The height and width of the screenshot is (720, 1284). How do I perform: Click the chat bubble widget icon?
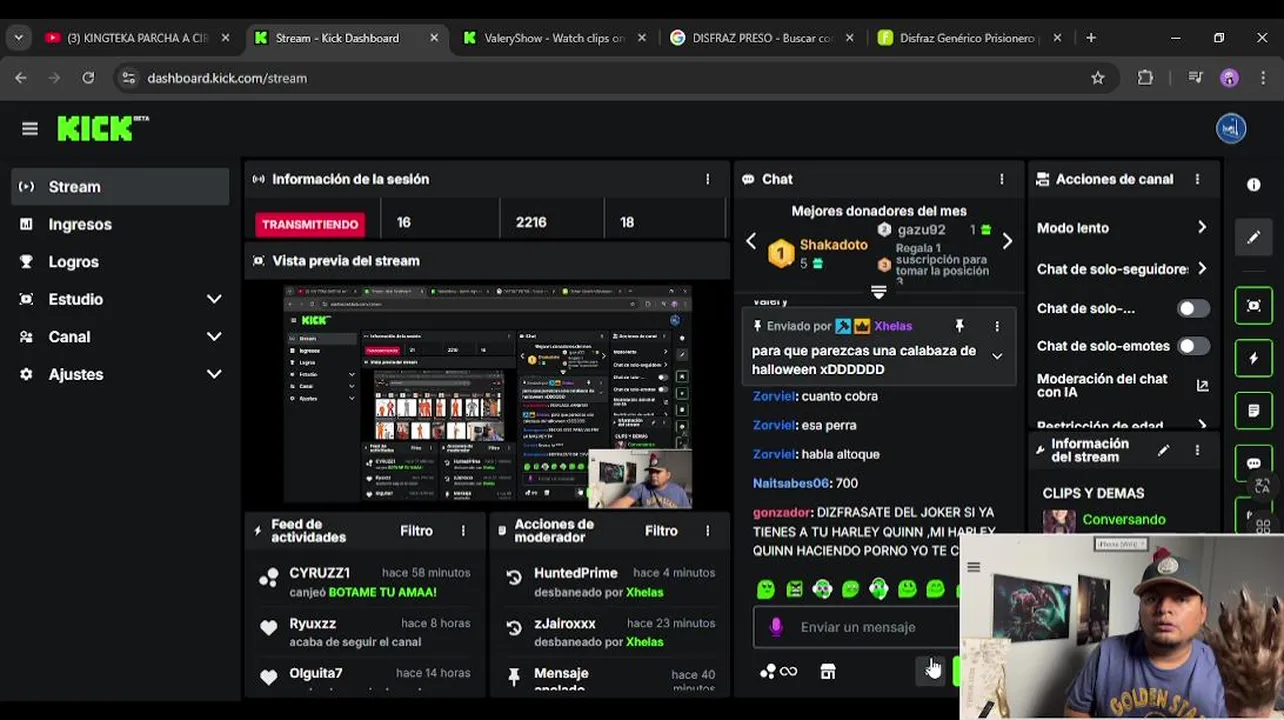click(x=1254, y=464)
